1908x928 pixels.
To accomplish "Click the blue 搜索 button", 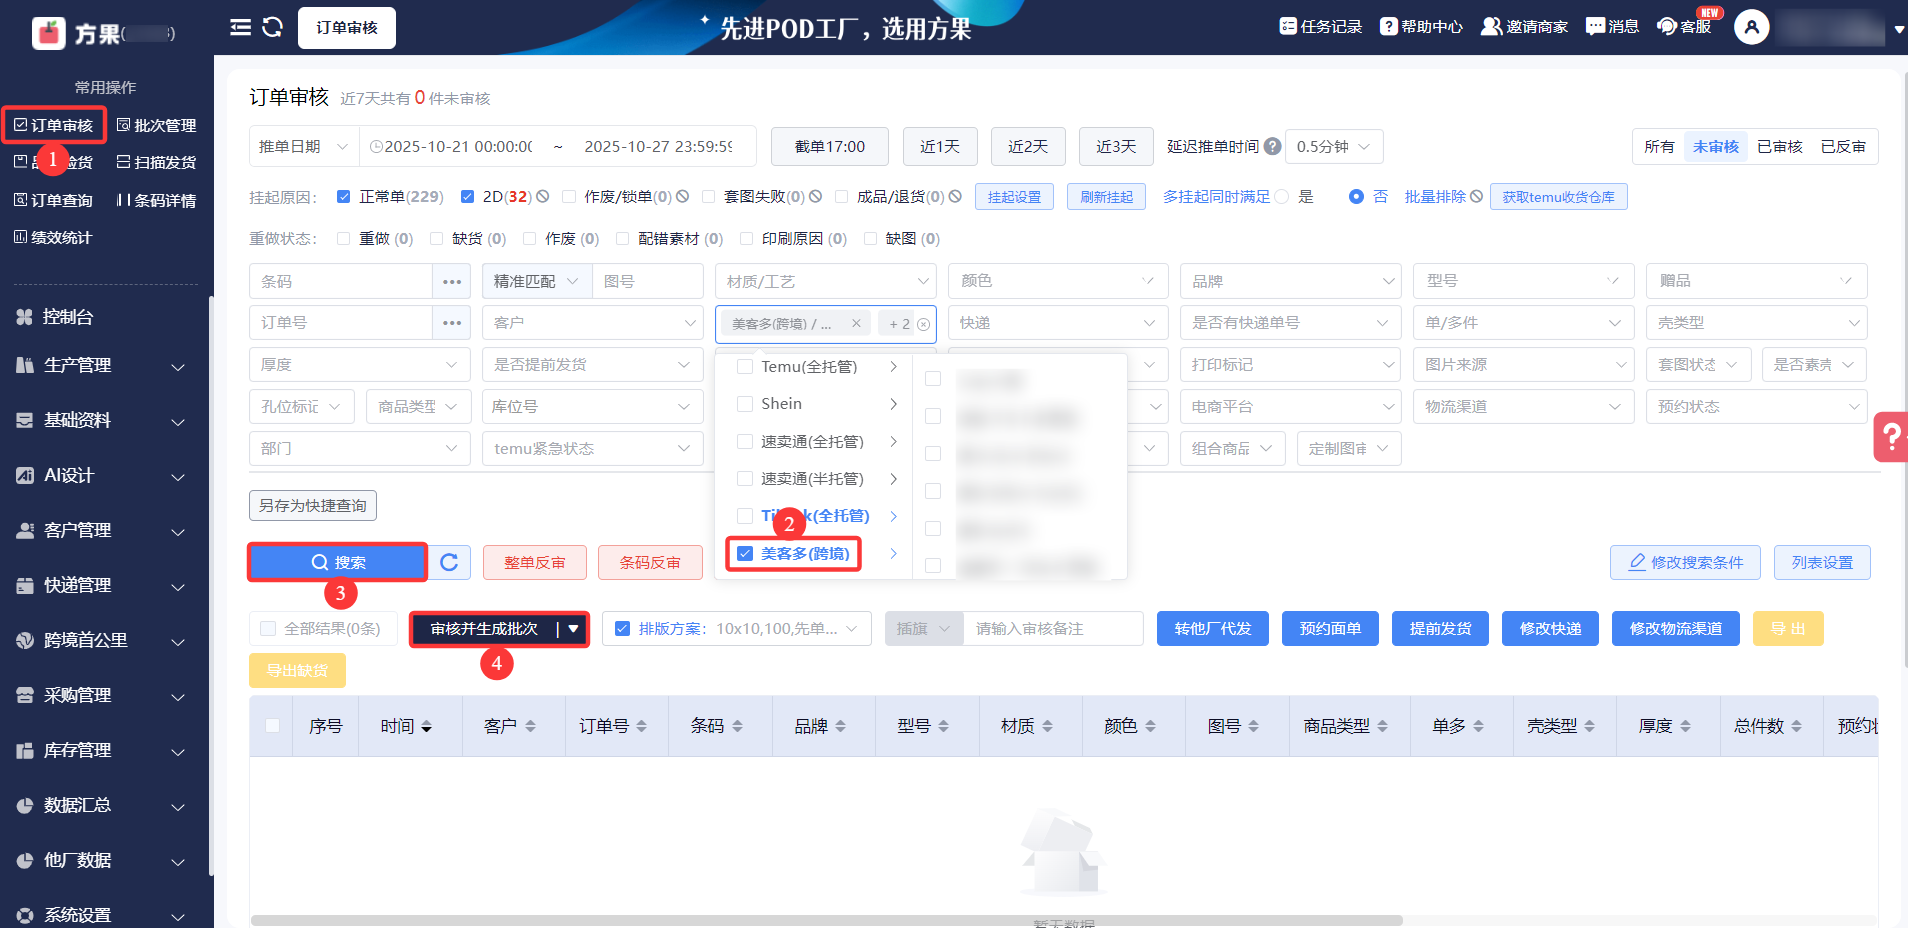I will tap(338, 562).
